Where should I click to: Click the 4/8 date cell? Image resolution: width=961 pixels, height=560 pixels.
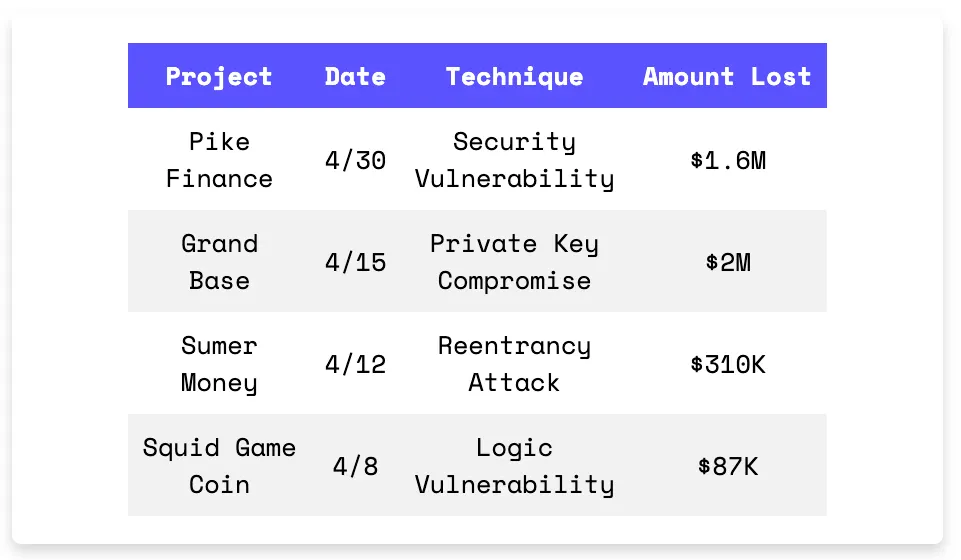pyautogui.click(x=355, y=466)
